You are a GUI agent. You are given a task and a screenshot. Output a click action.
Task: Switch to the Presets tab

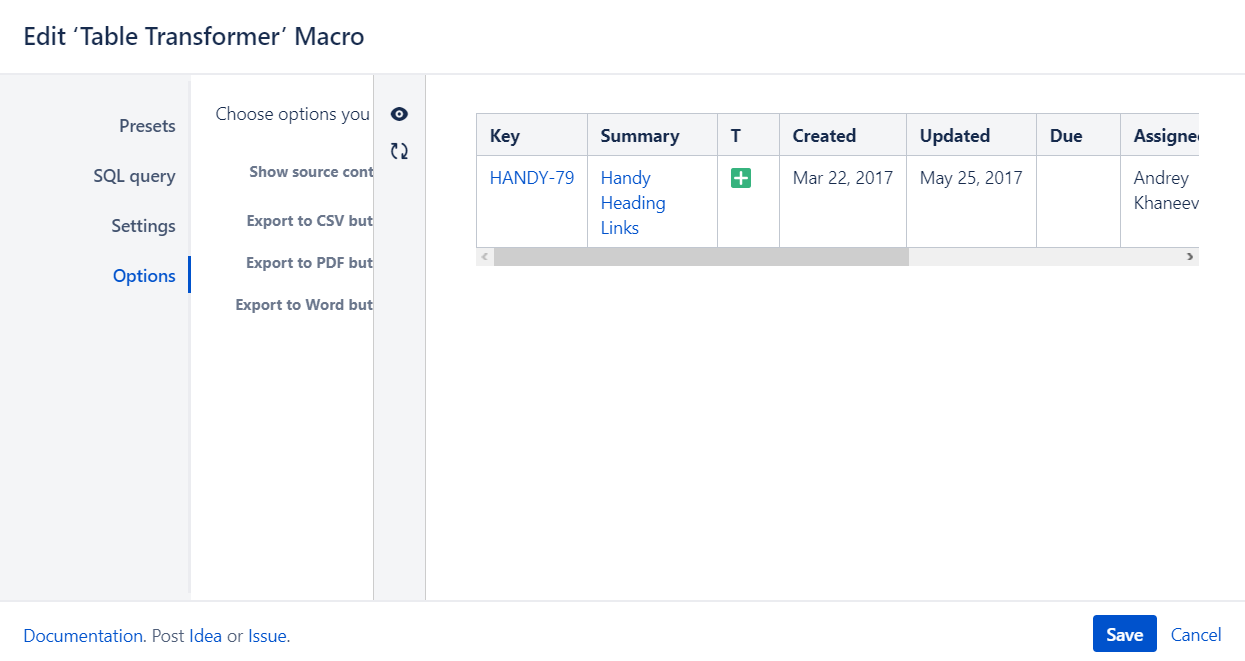coord(147,126)
